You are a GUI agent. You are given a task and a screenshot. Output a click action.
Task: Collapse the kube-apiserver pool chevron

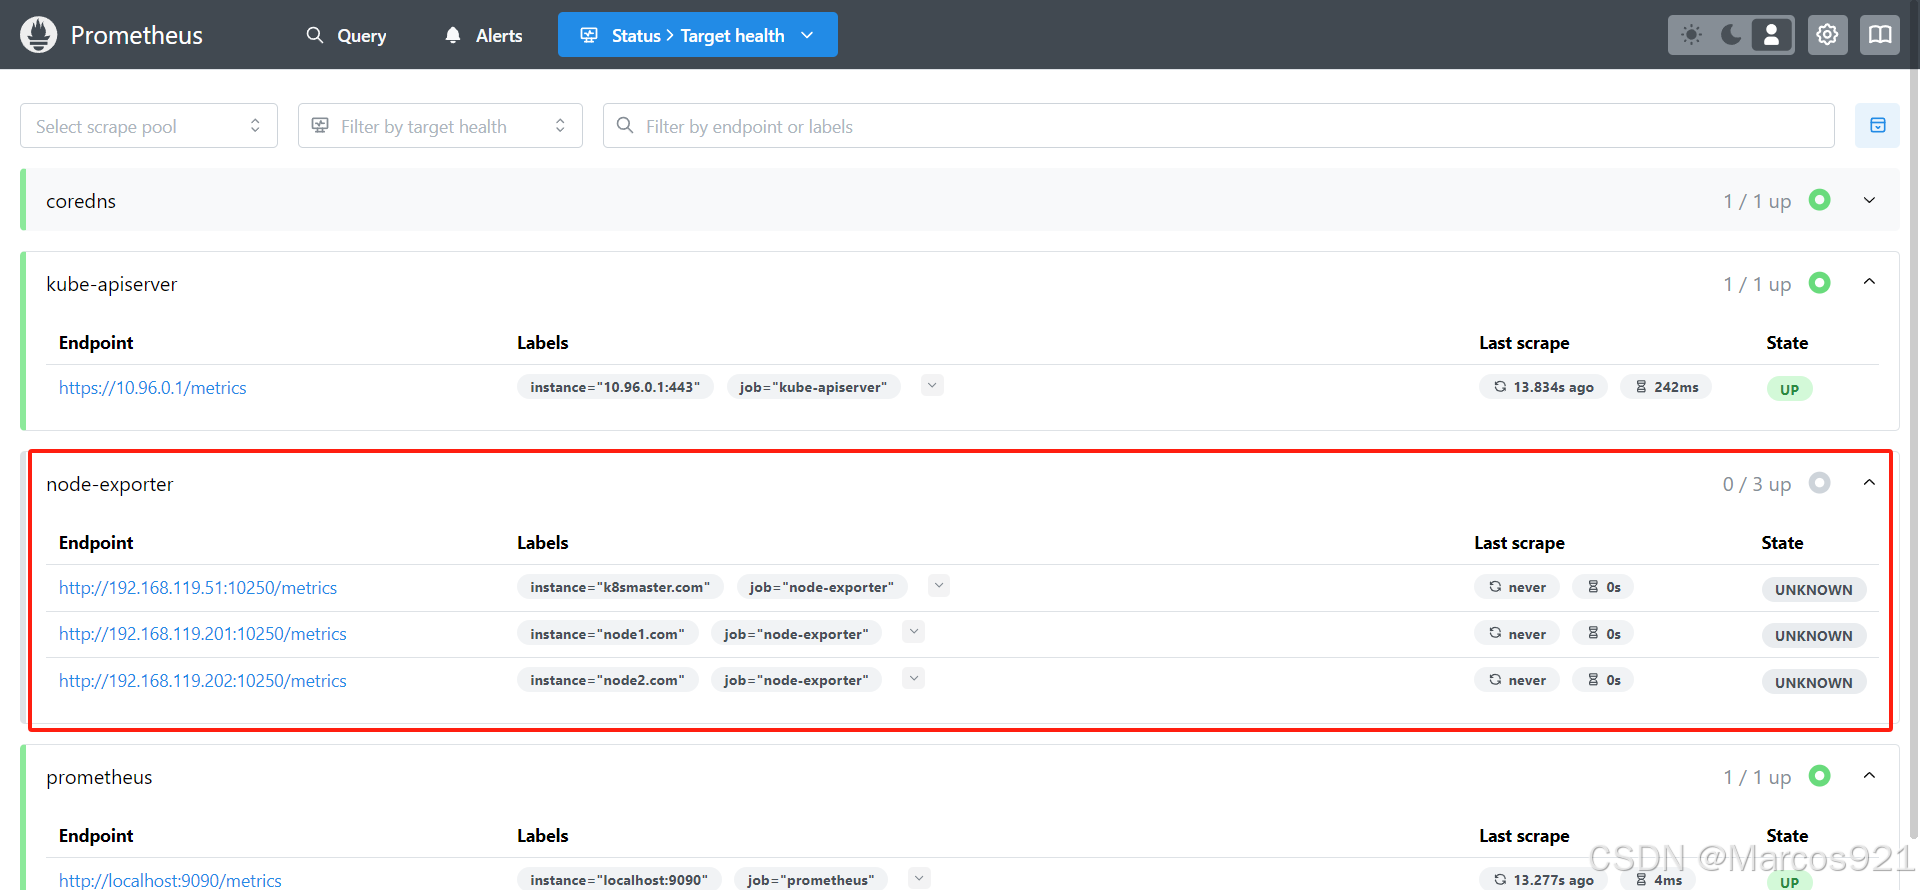tap(1869, 282)
